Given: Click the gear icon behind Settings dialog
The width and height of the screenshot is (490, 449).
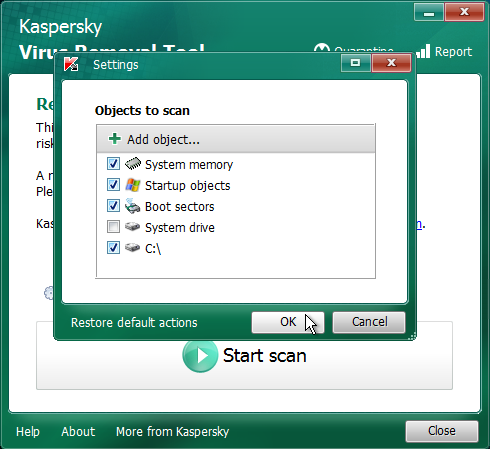Looking at the screenshot, I should point(49,293).
